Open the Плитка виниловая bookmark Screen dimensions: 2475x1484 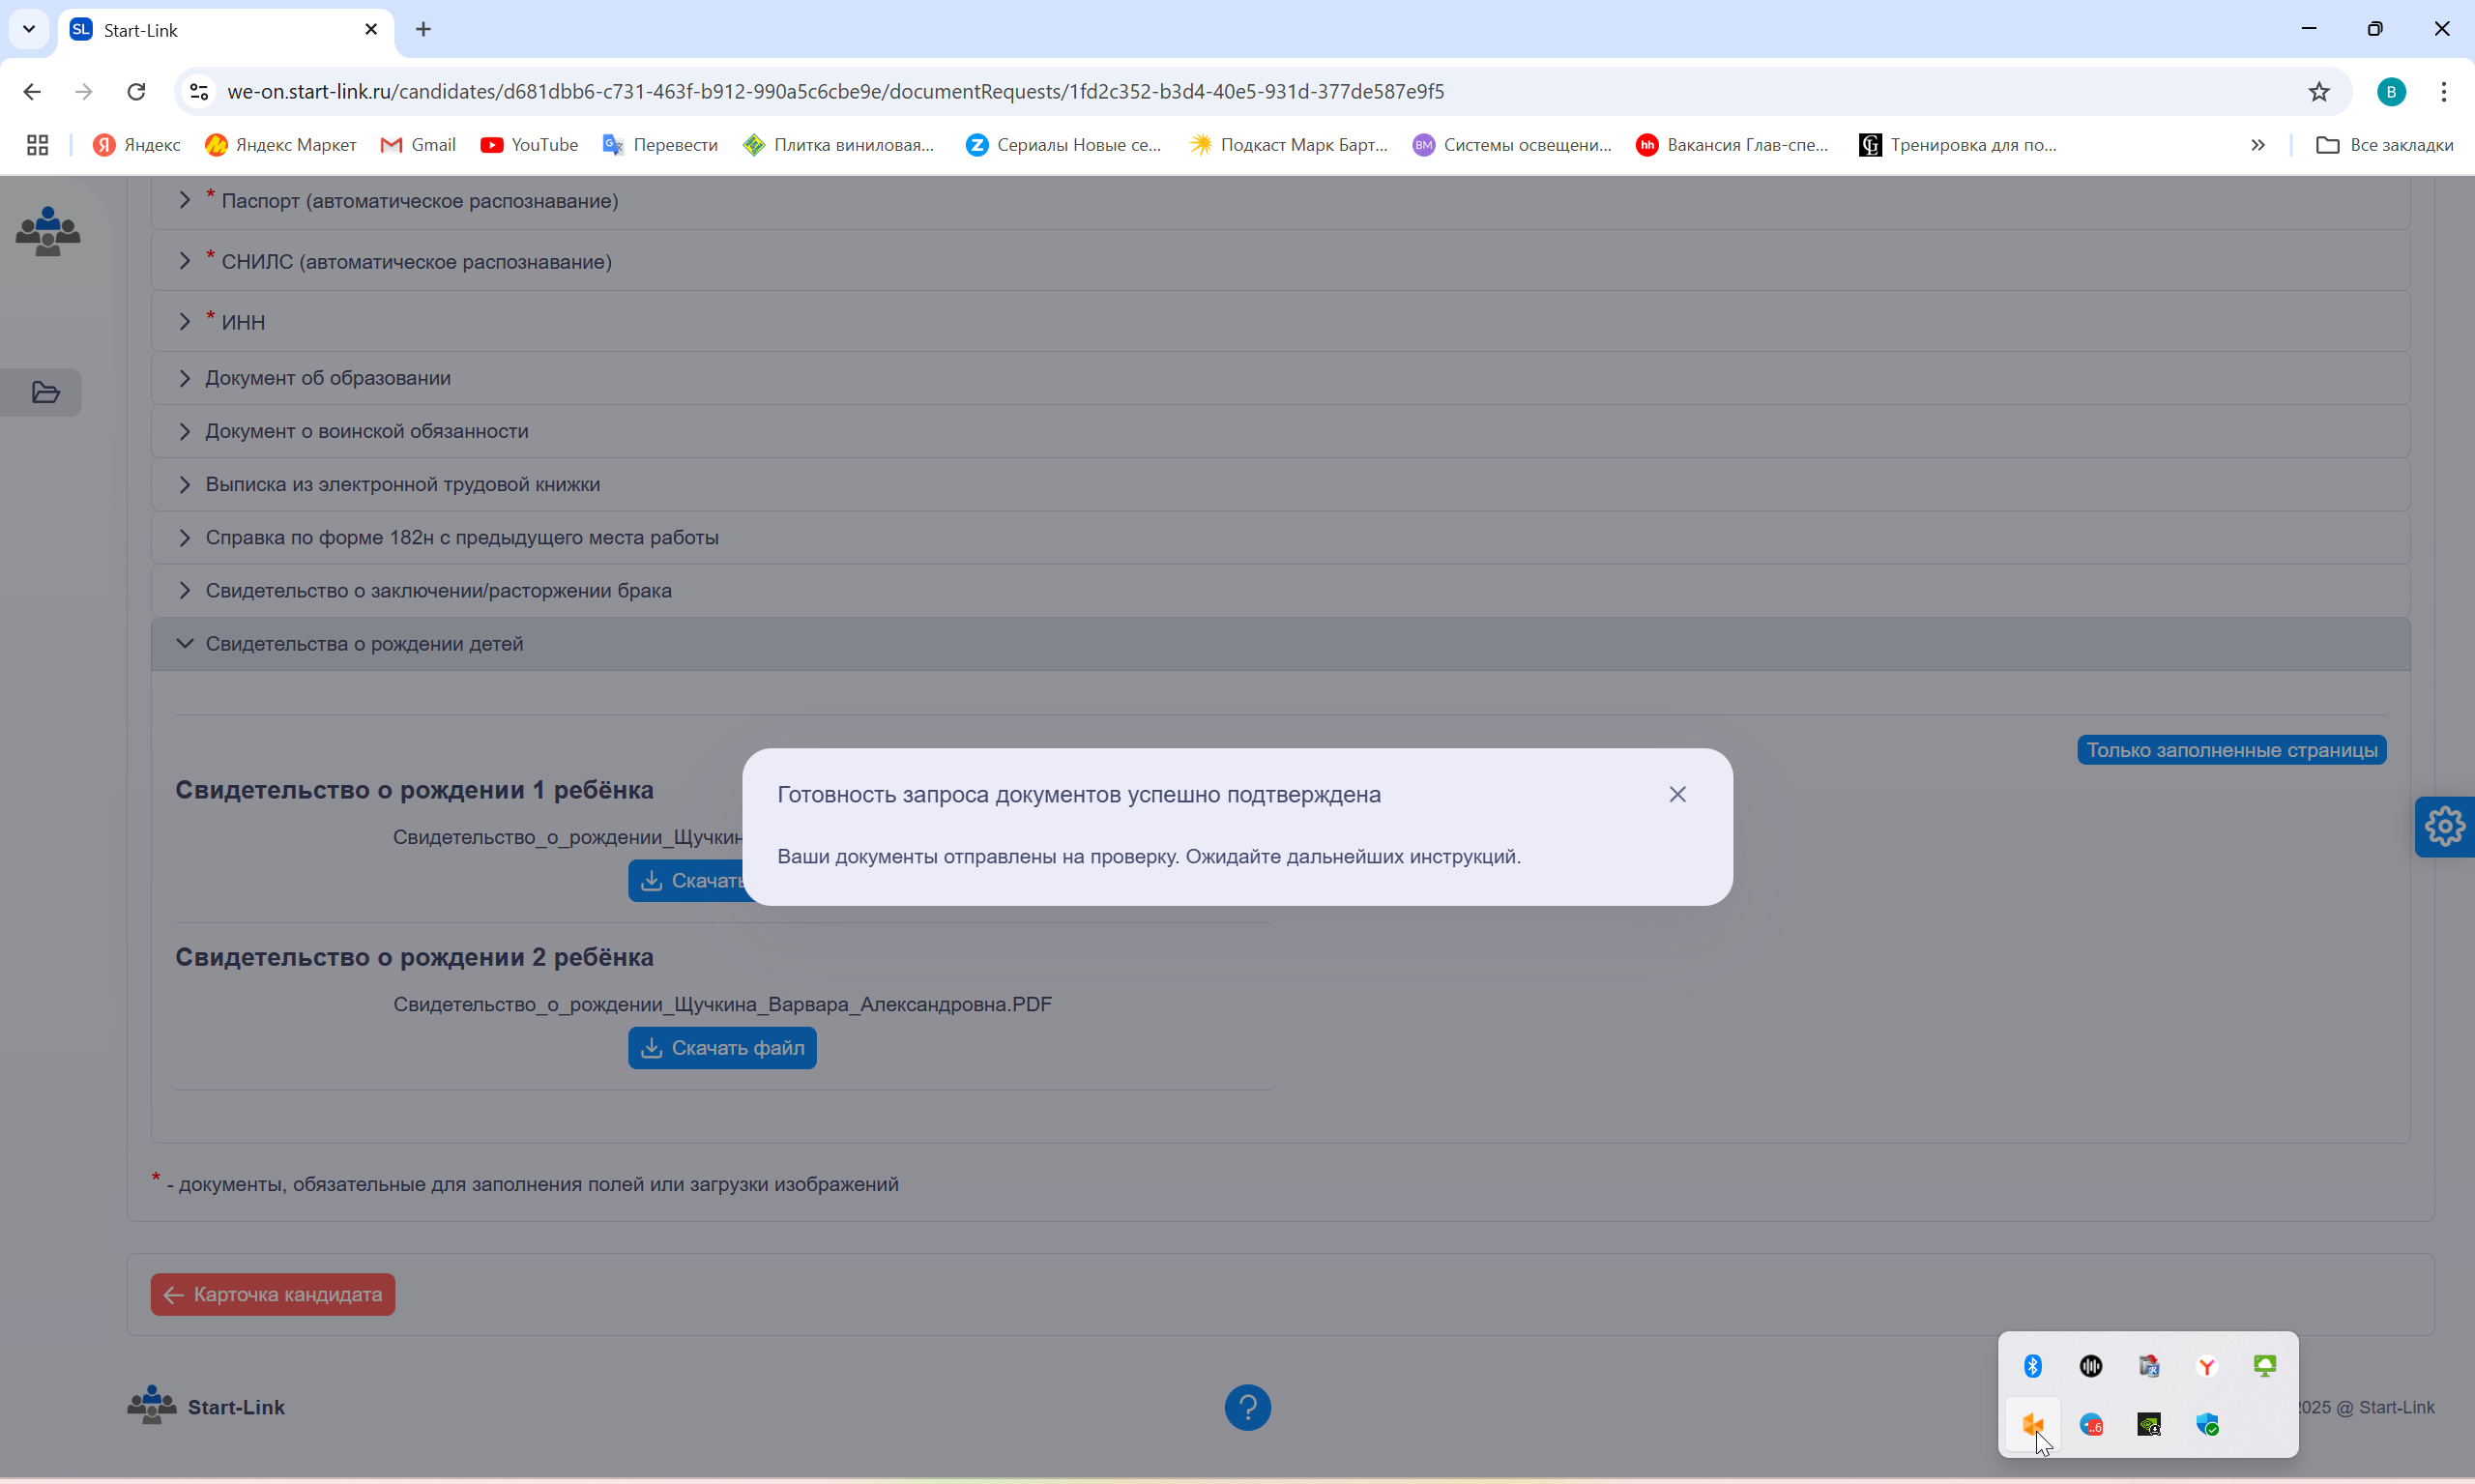[x=839, y=145]
